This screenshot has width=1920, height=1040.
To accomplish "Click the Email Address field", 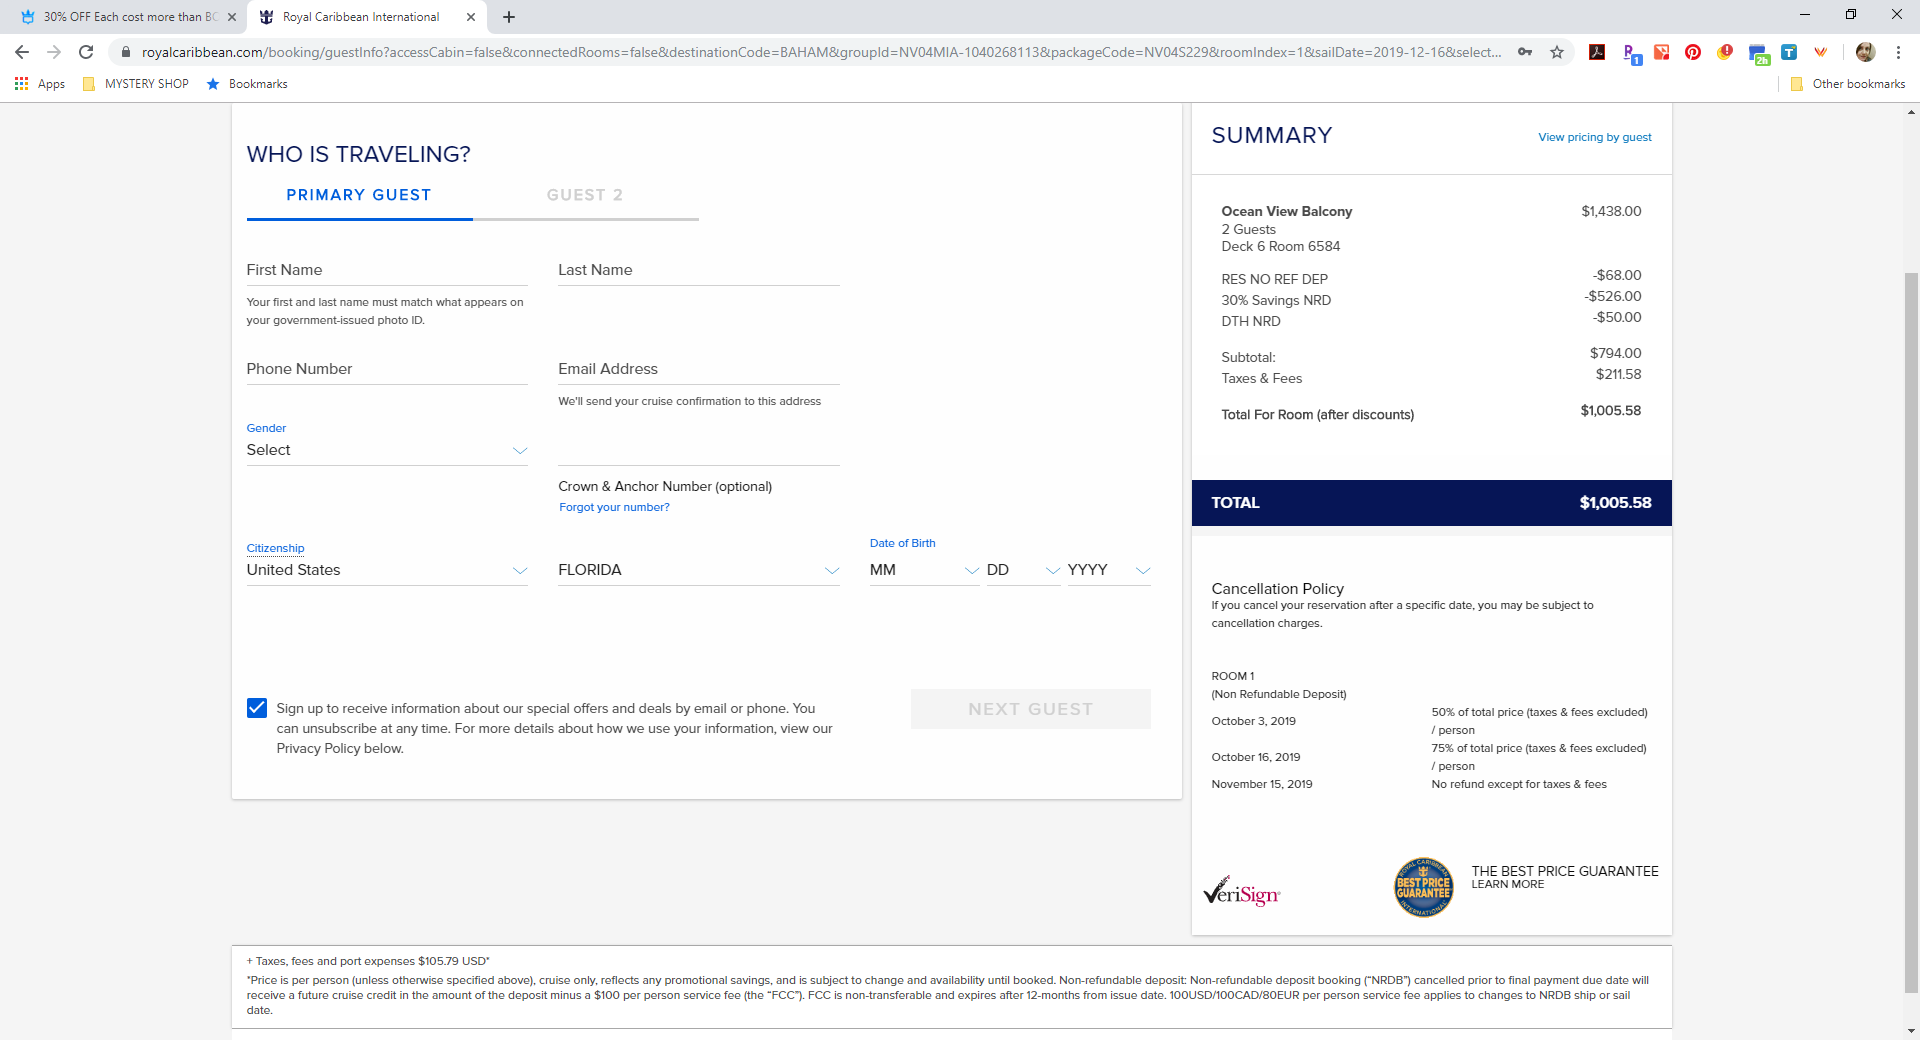I will [x=699, y=369].
